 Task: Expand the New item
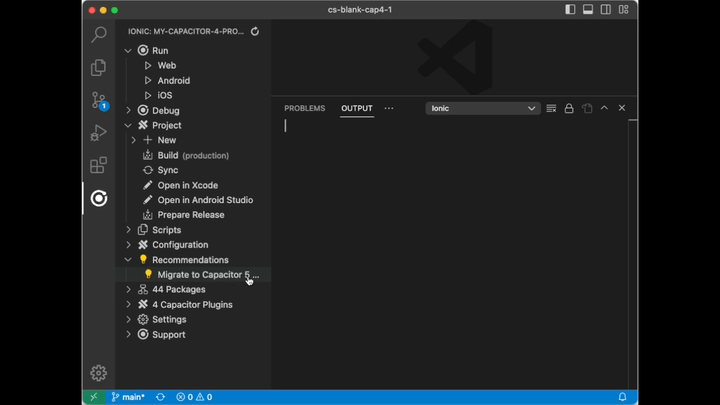(x=134, y=140)
